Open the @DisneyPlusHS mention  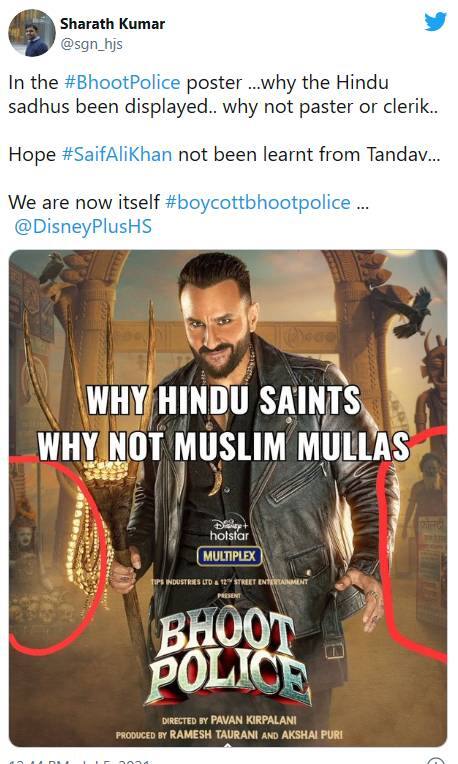(83, 227)
